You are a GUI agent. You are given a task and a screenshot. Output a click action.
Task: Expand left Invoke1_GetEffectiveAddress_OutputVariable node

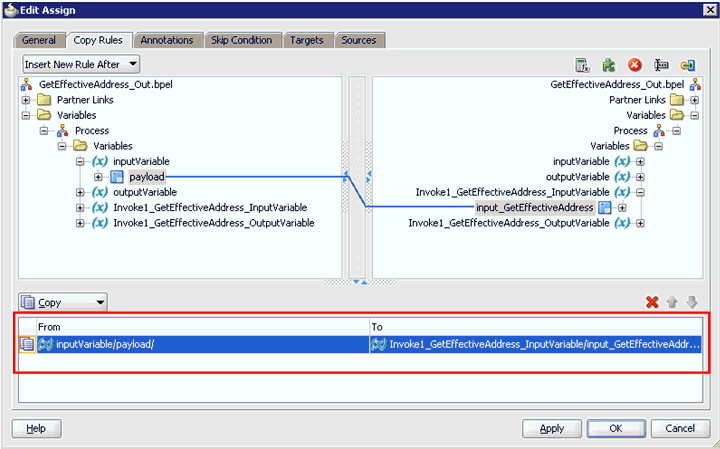pyautogui.click(x=80, y=223)
